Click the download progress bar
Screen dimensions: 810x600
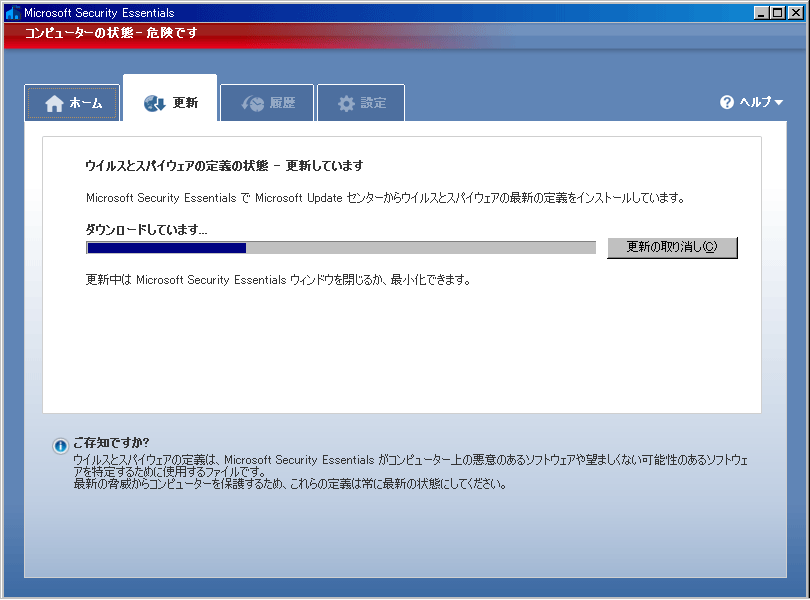click(341, 248)
